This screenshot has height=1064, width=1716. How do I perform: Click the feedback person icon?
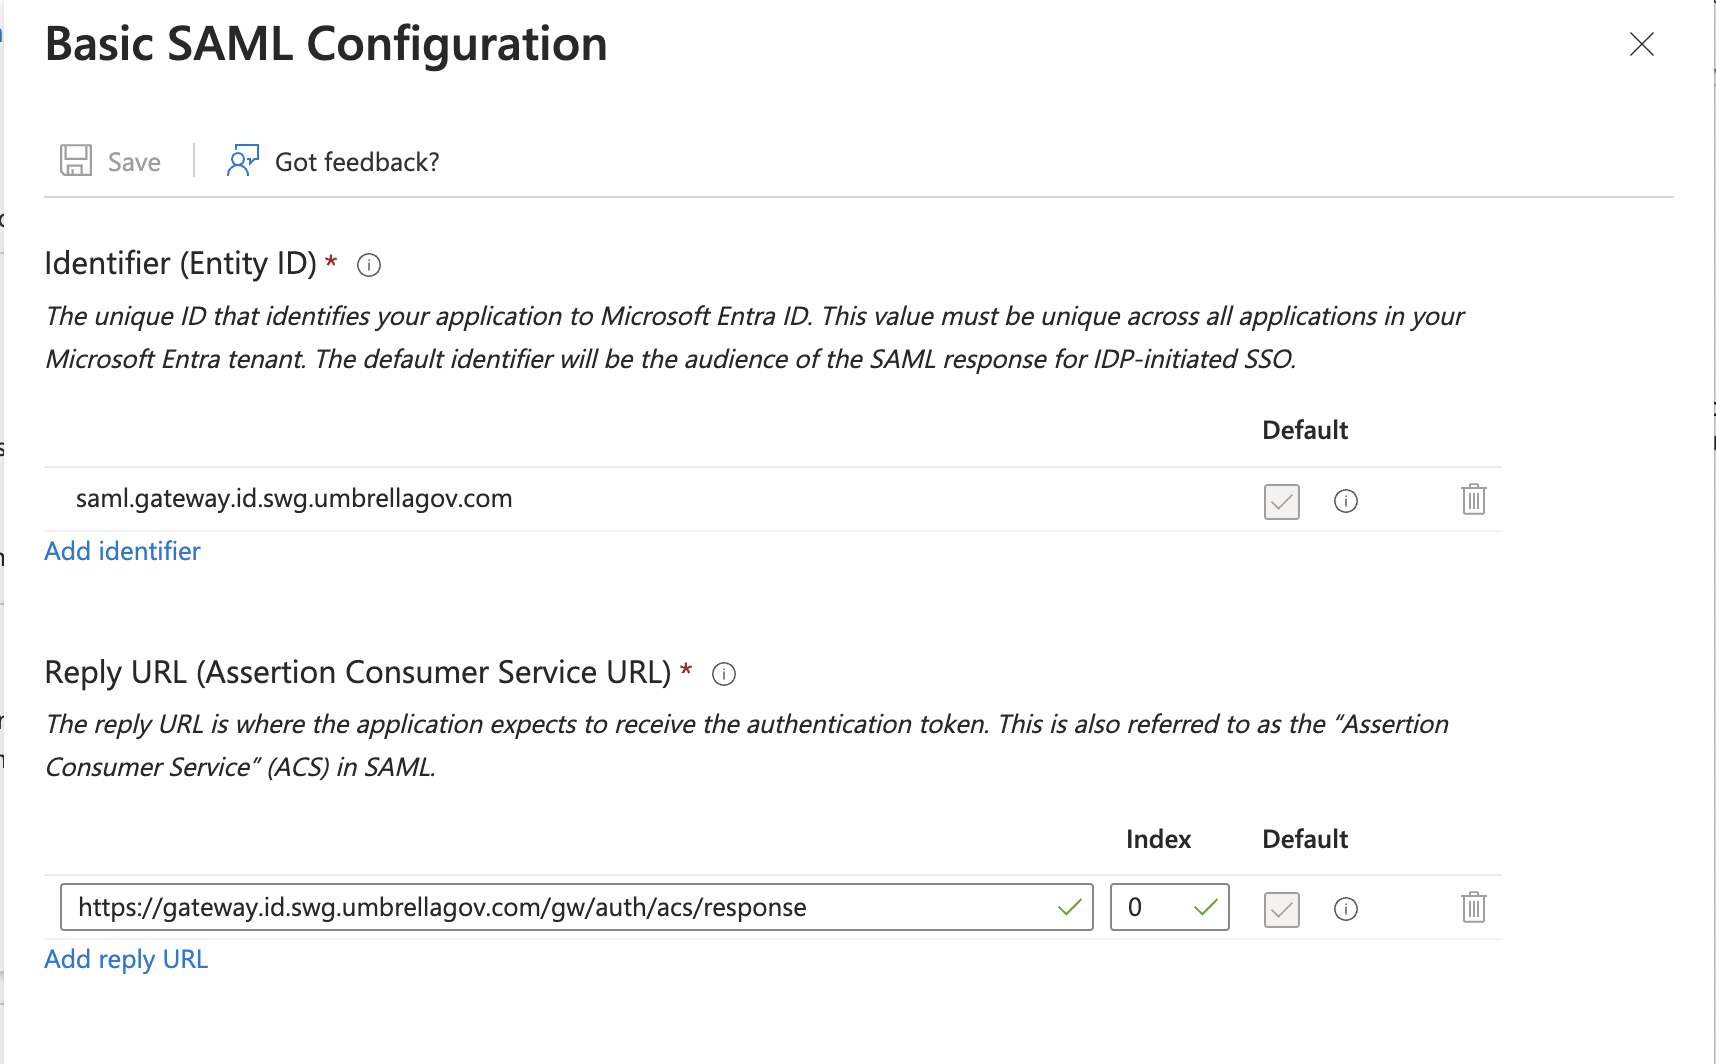(x=243, y=161)
